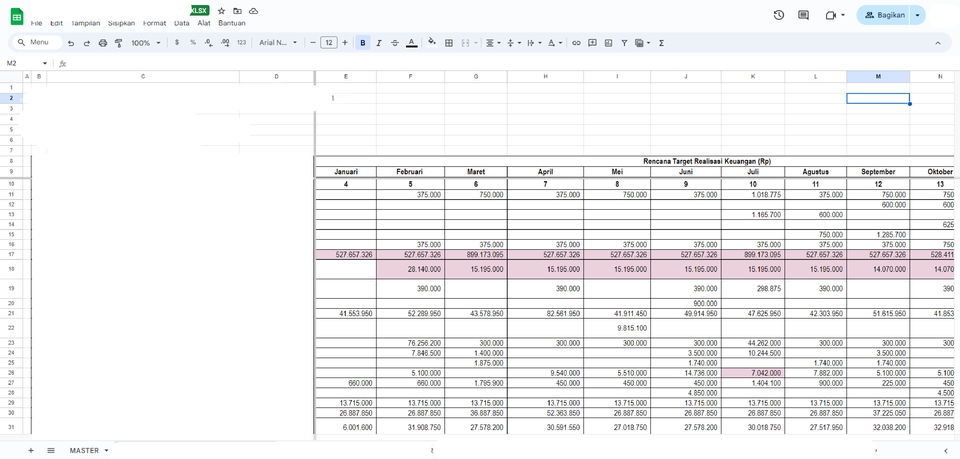Format as percent
The image size is (960, 459).
(x=193, y=43)
